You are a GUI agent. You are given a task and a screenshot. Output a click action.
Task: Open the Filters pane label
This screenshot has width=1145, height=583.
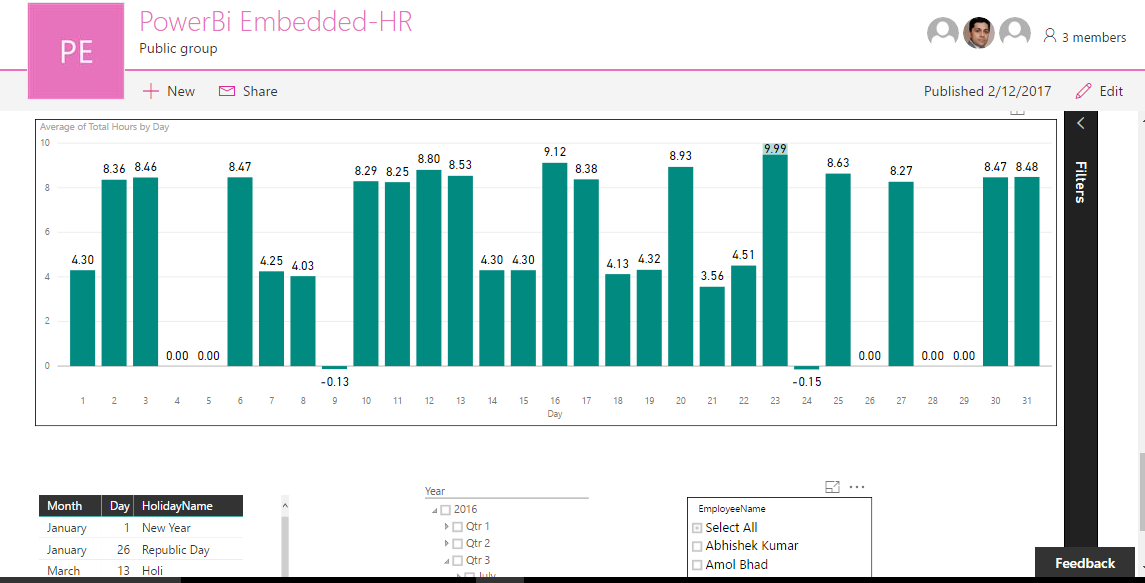(x=1081, y=183)
